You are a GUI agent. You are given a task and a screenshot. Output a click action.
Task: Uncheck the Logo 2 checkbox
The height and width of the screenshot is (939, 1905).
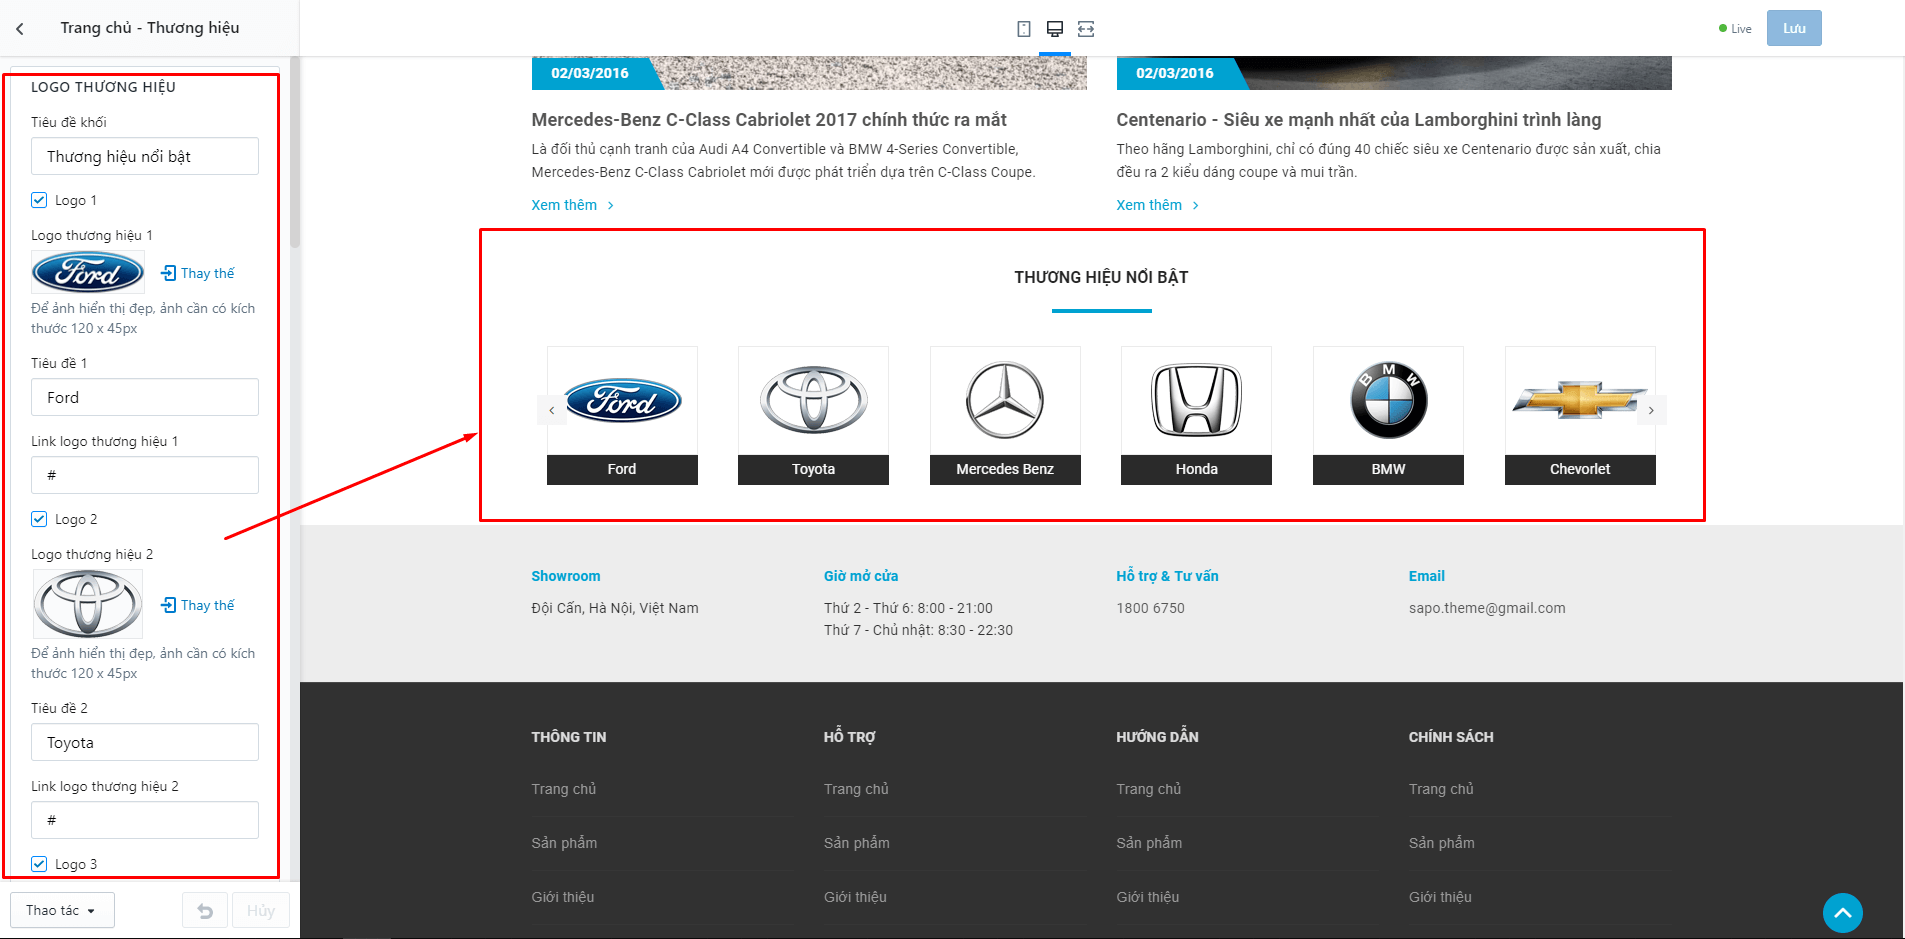click(x=39, y=519)
